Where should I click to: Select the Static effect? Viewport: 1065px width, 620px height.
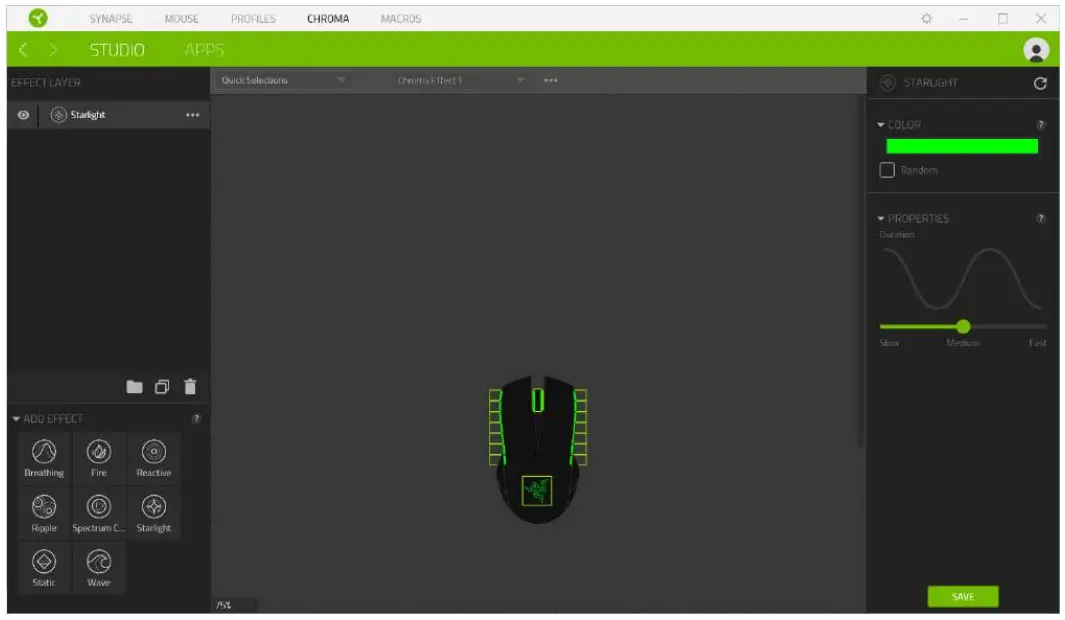click(43, 567)
